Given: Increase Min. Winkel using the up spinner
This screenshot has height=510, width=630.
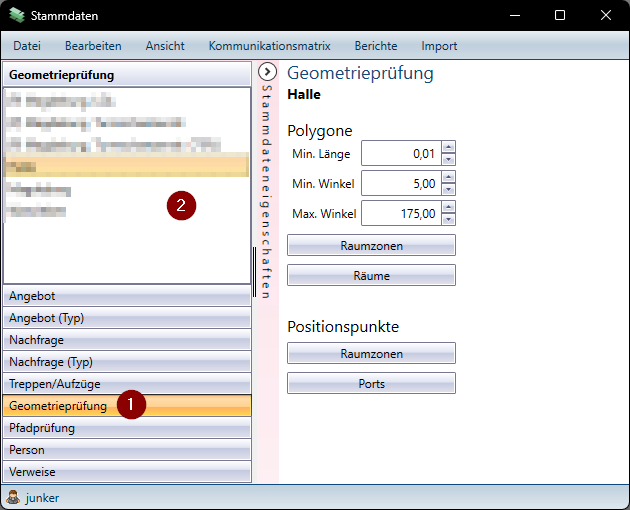Looking at the screenshot, I should [x=448, y=177].
